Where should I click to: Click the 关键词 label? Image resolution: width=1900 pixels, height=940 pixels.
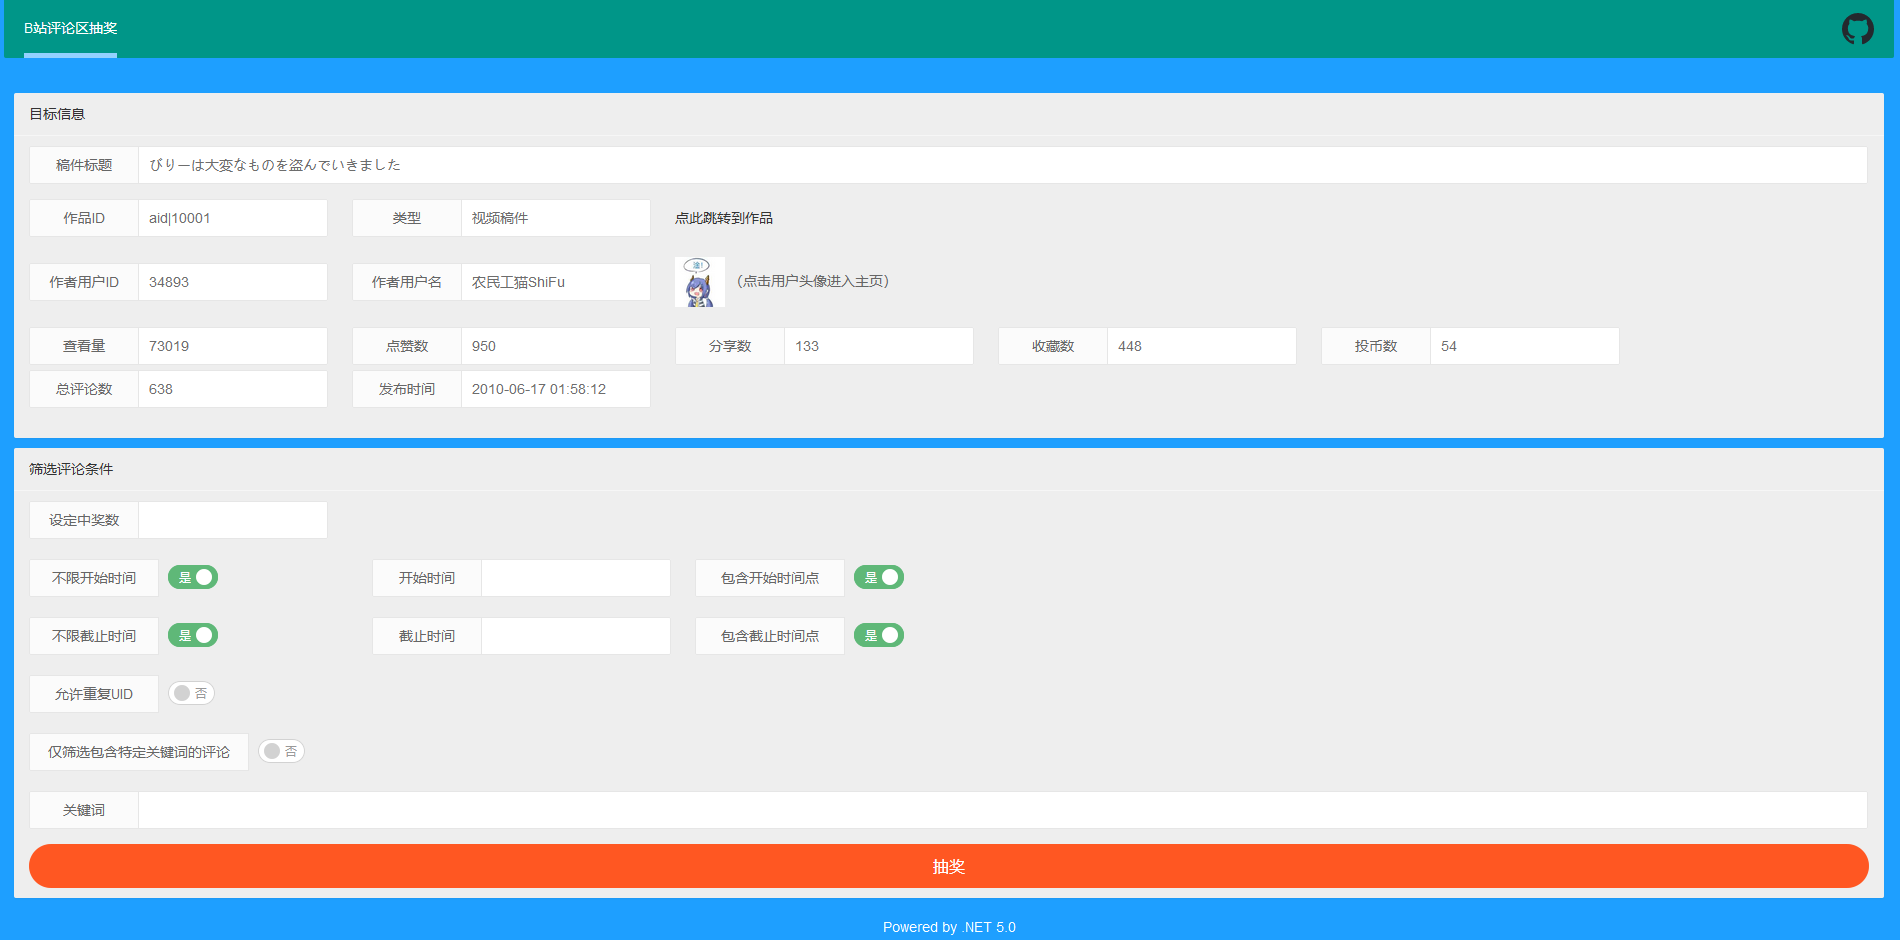pos(84,810)
